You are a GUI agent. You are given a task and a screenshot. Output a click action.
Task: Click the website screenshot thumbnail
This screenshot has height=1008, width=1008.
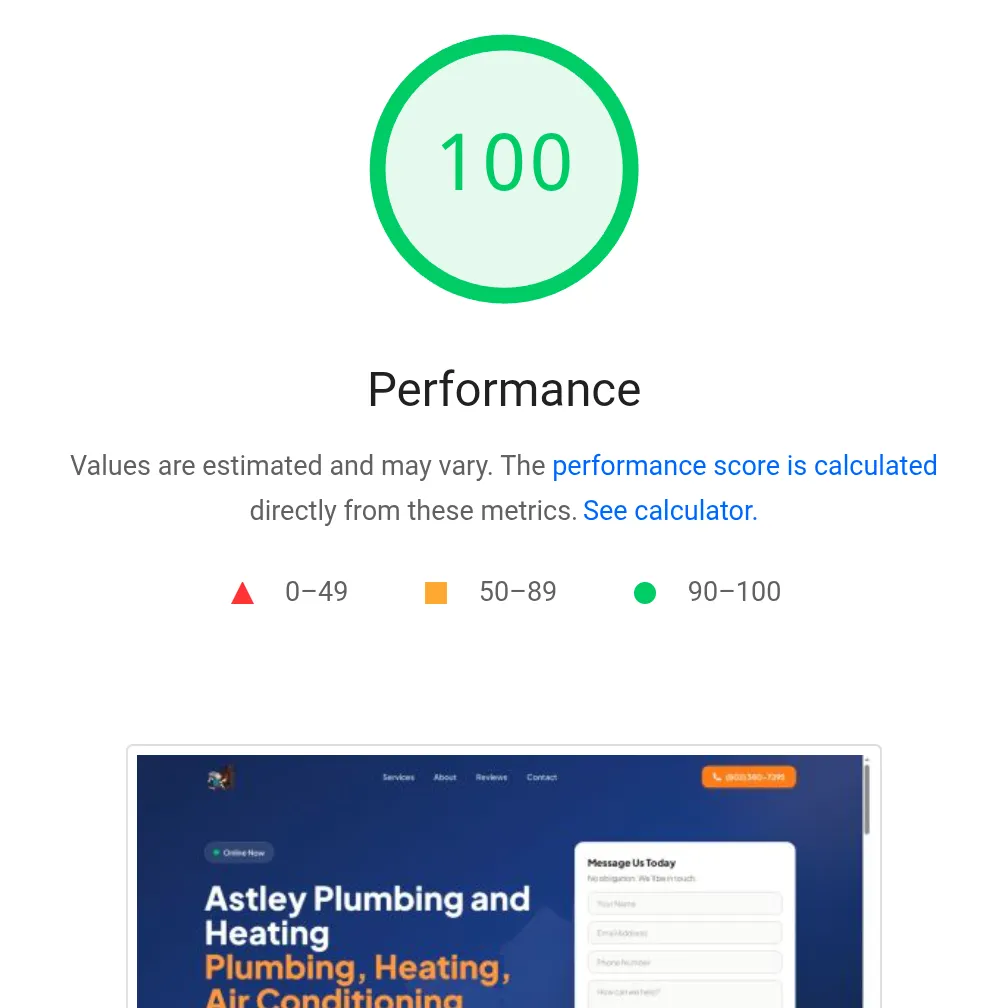(x=504, y=880)
